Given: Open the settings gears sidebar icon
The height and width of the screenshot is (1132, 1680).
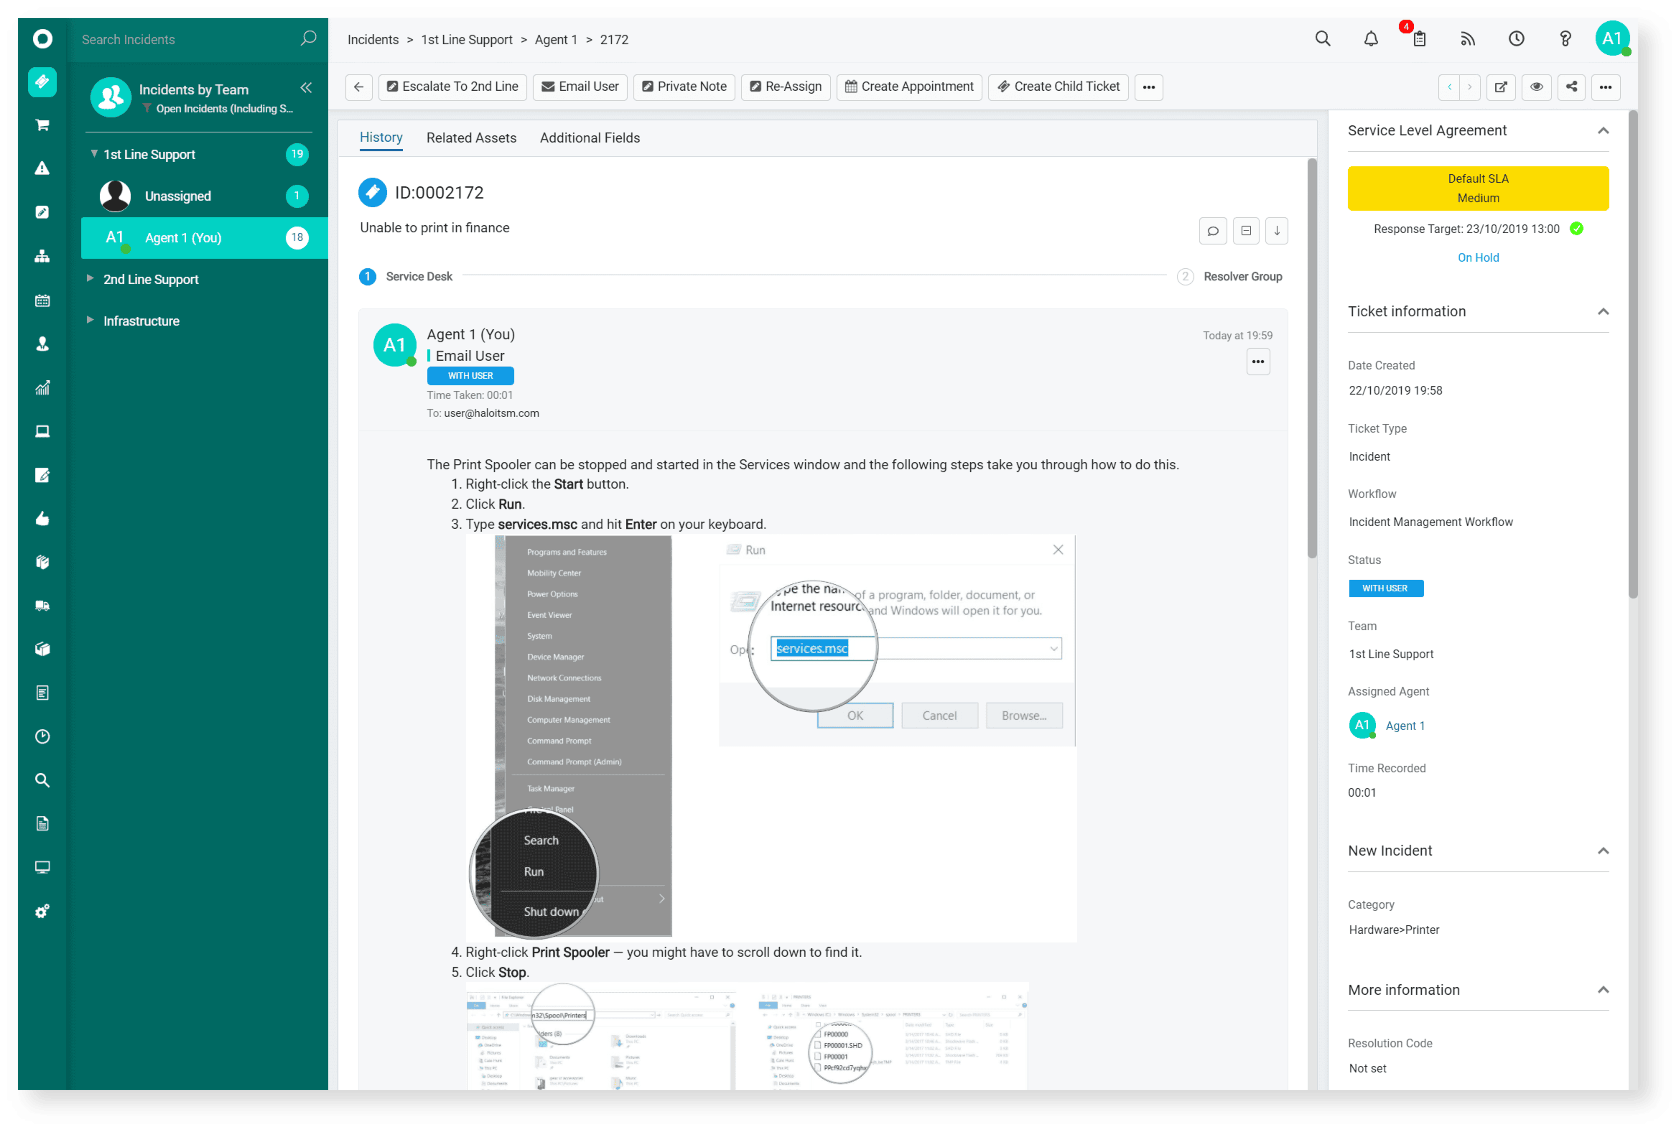Looking at the screenshot, I should (42, 912).
